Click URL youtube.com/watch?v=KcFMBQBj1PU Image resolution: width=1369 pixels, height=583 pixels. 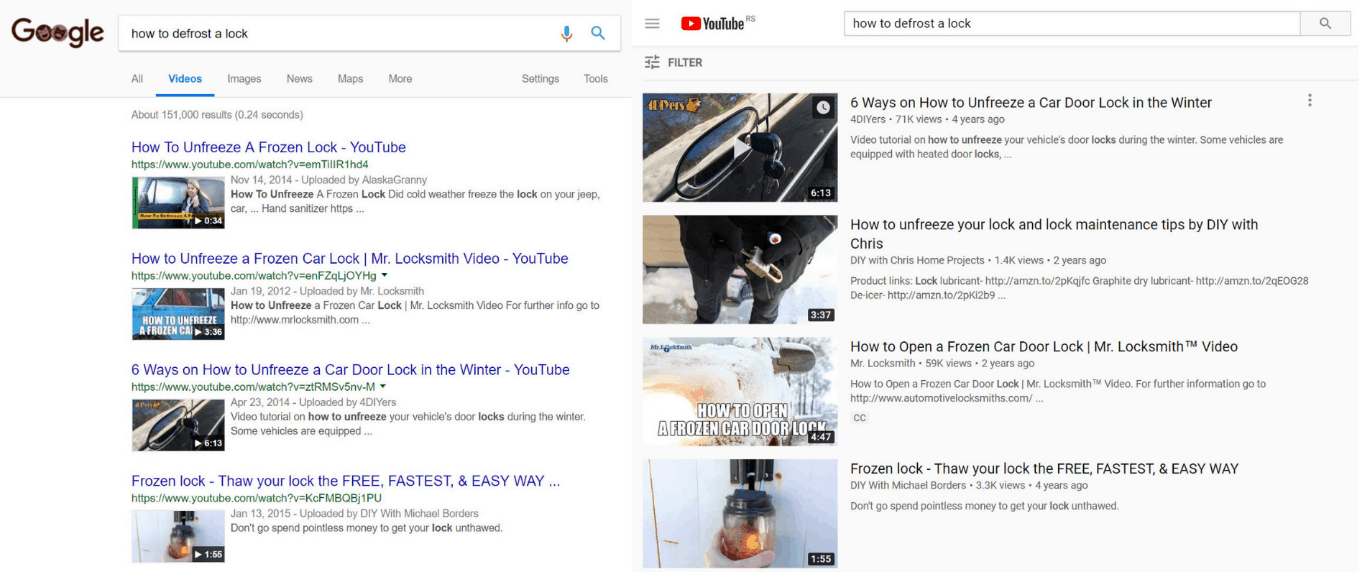tap(256, 497)
